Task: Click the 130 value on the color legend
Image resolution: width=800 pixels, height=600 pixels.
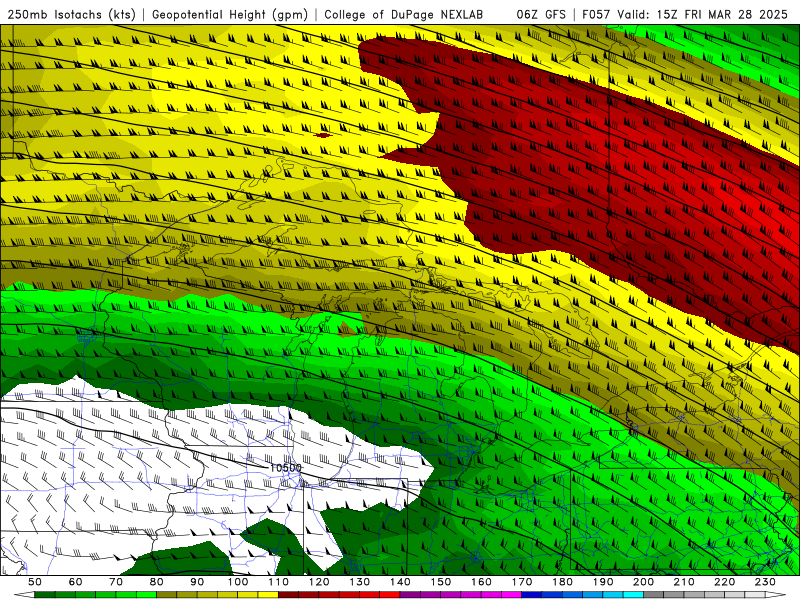Action: click(x=360, y=582)
